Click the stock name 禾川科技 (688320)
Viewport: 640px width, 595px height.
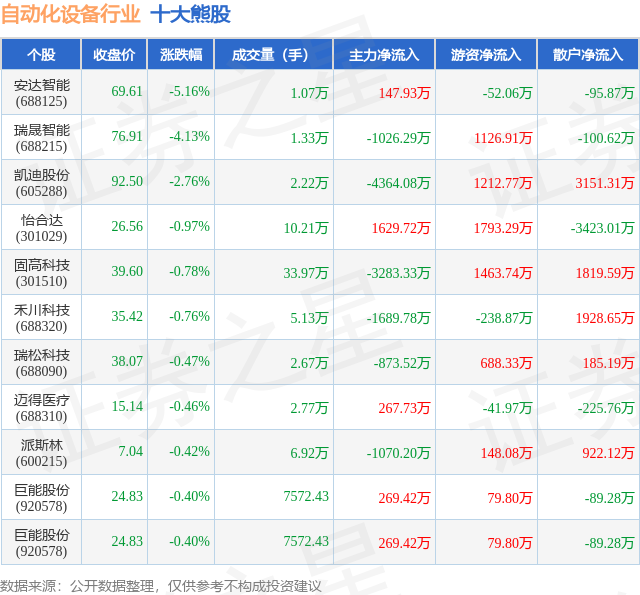click(42, 317)
